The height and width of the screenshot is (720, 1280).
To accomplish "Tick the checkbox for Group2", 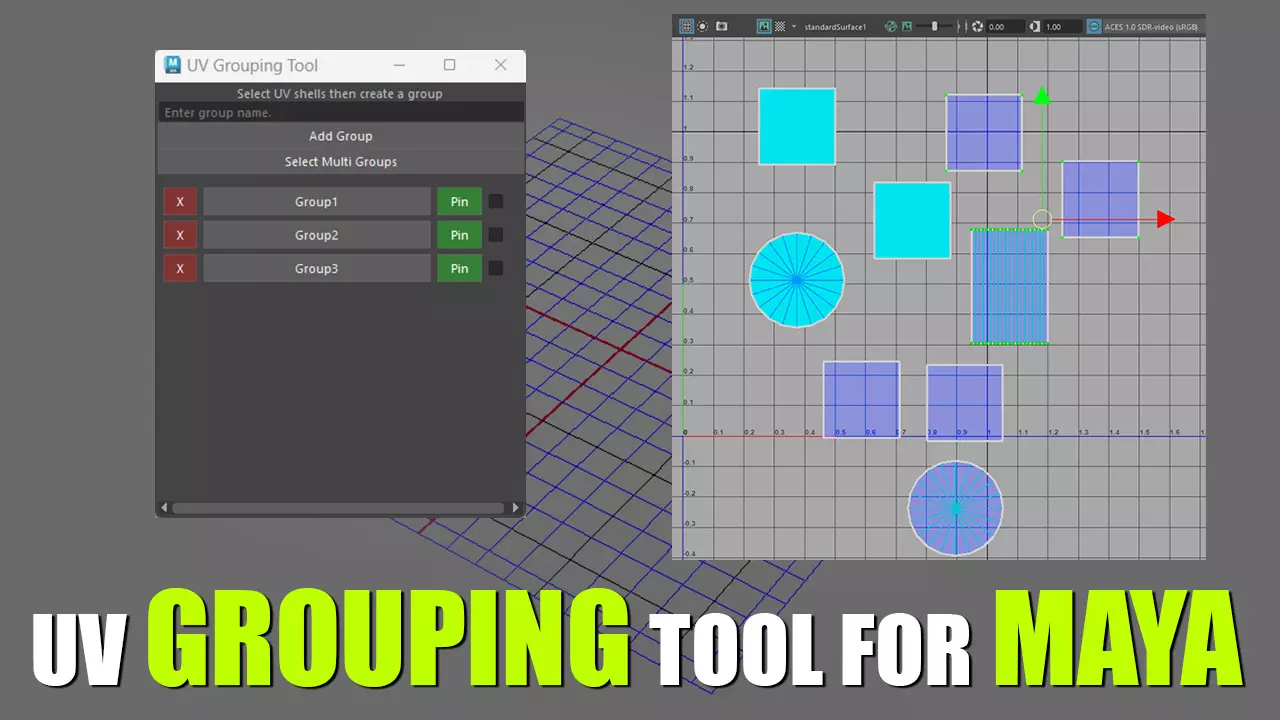I will 496,235.
